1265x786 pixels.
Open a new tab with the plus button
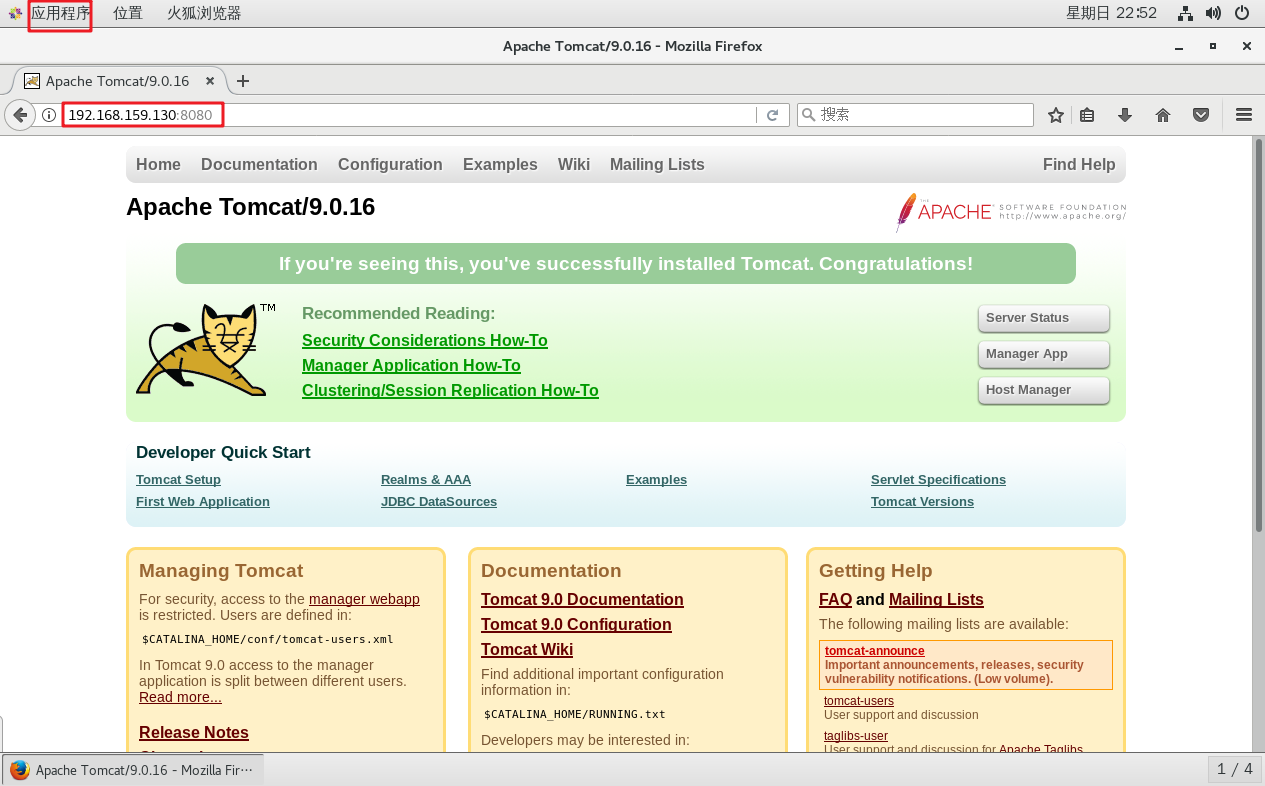click(x=242, y=81)
